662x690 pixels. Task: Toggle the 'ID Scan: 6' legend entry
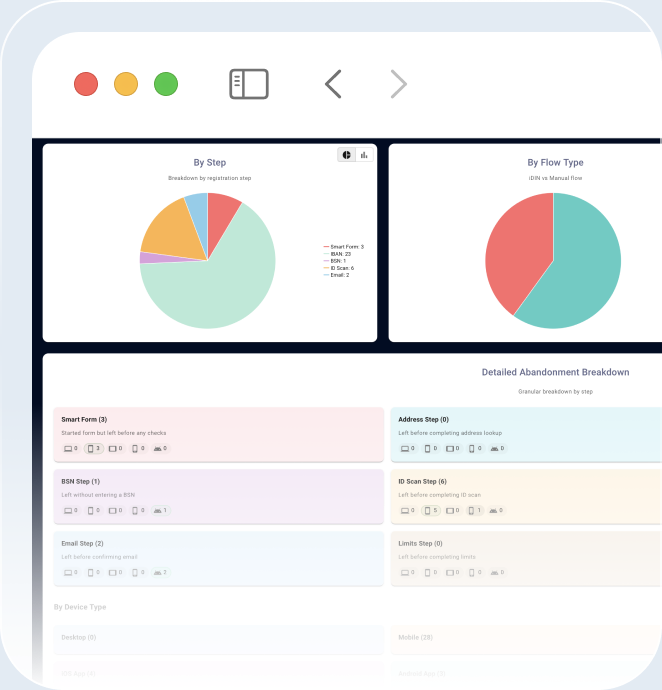(338, 268)
